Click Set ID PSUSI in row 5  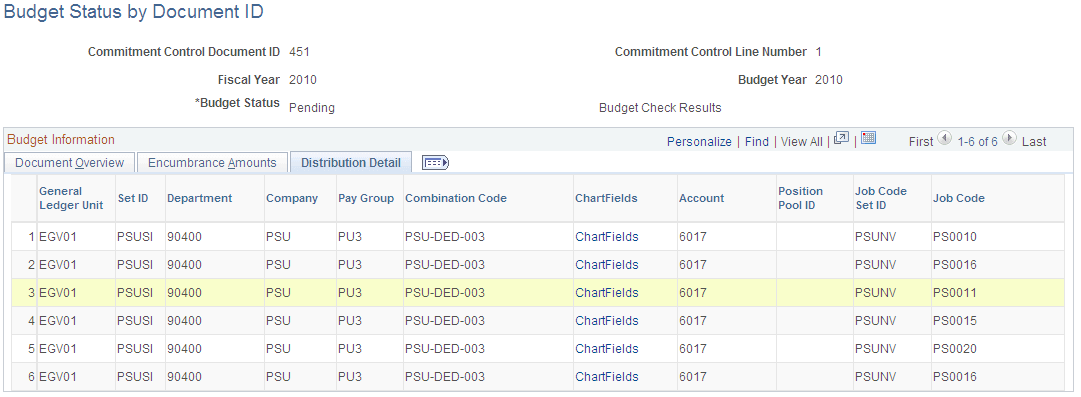click(135, 349)
